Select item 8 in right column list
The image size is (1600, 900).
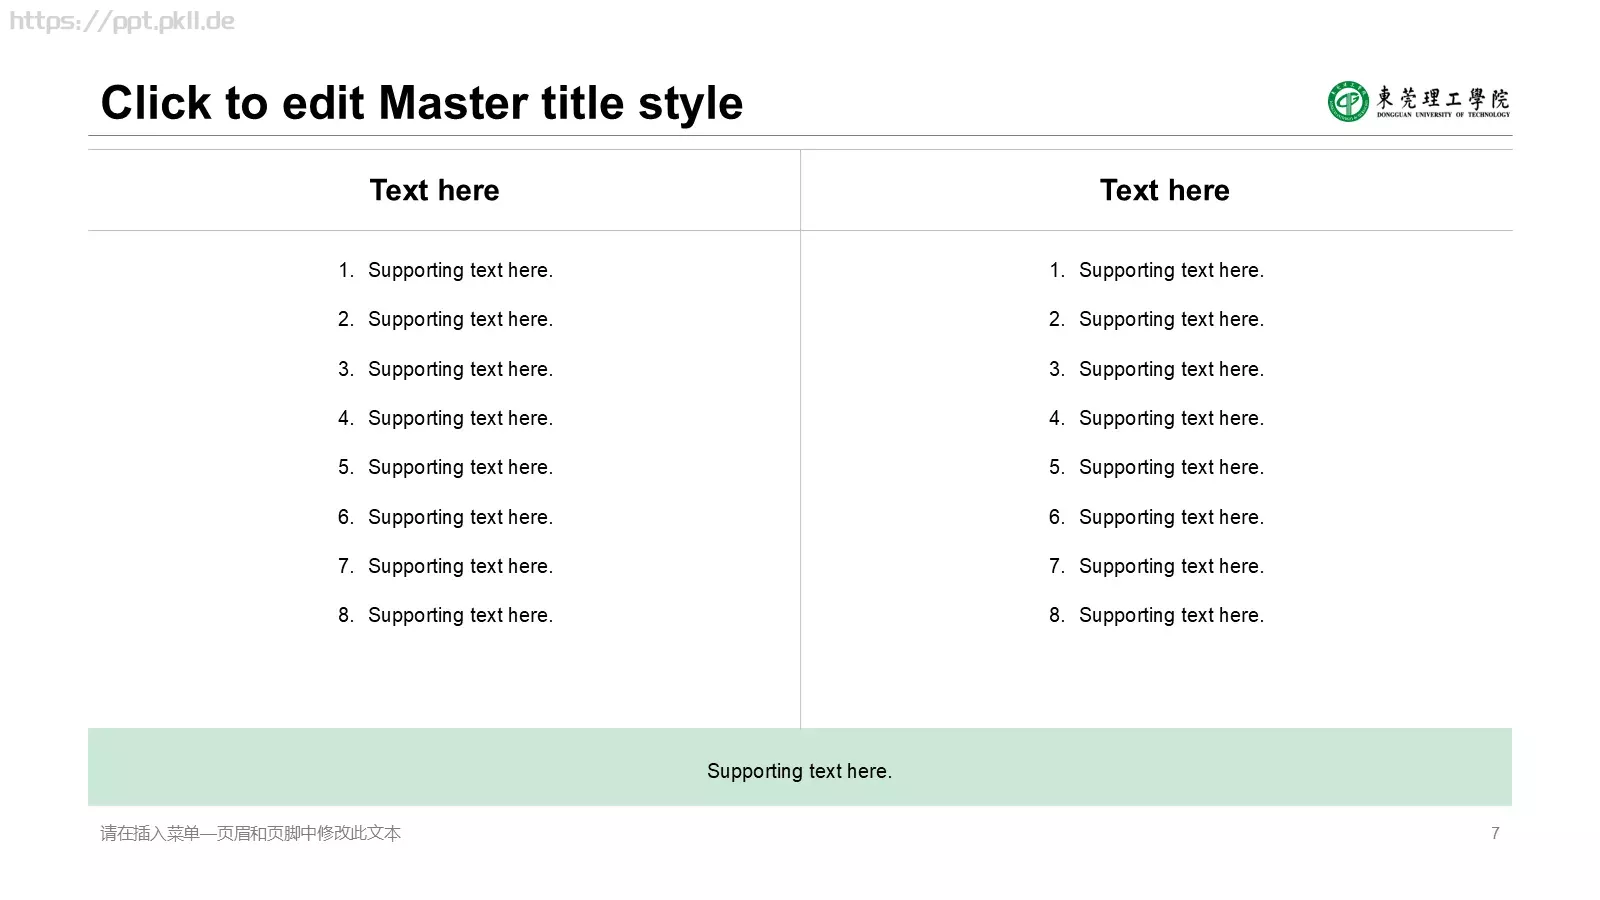coord(1156,615)
